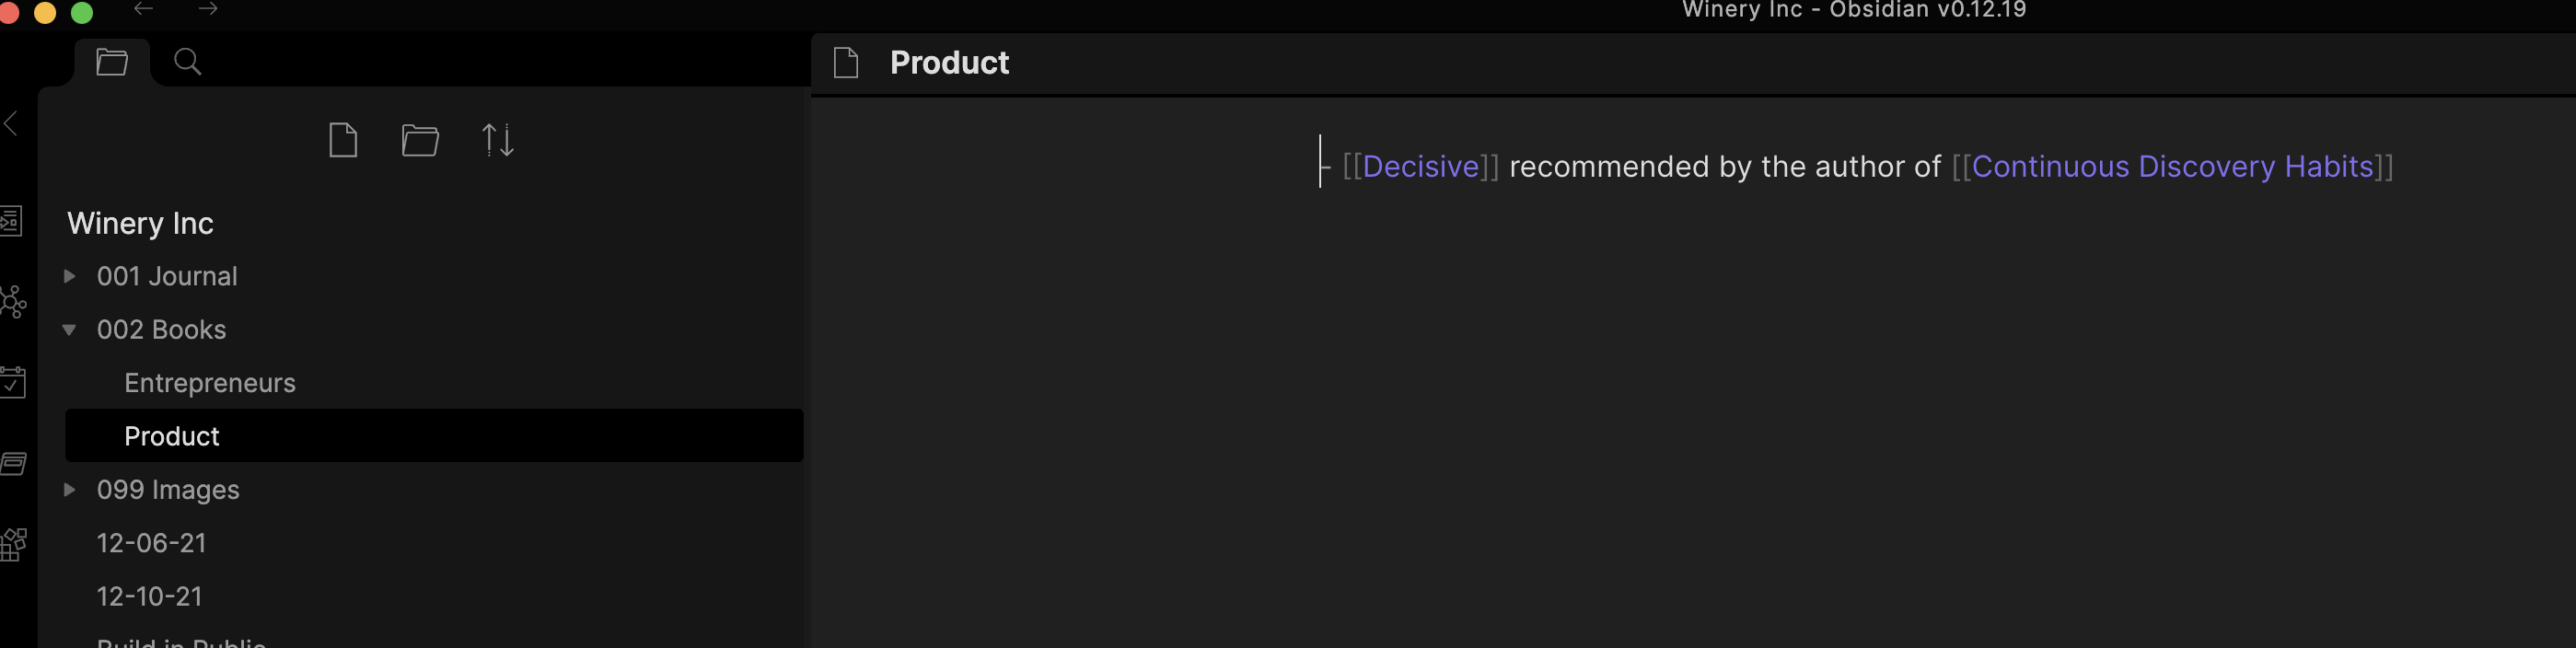Image resolution: width=2576 pixels, height=648 pixels.
Task: Click the New note icon
Action: [343, 140]
